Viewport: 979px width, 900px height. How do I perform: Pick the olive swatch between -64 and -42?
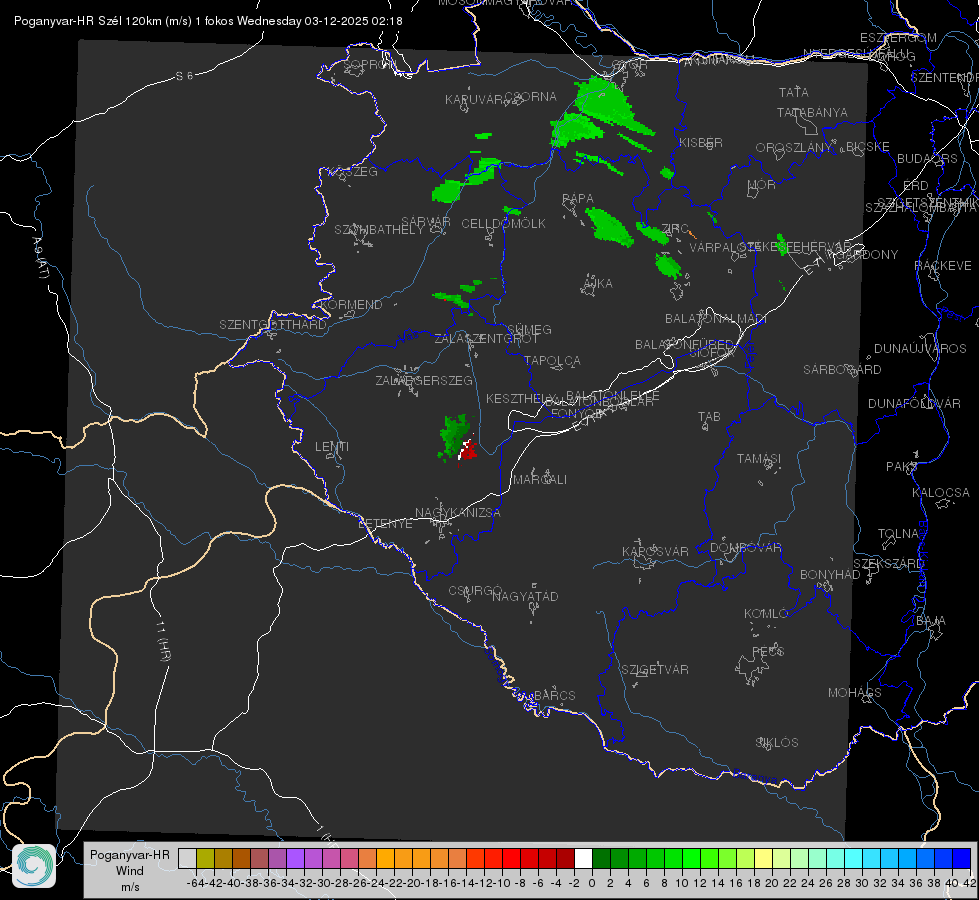[x=205, y=859]
